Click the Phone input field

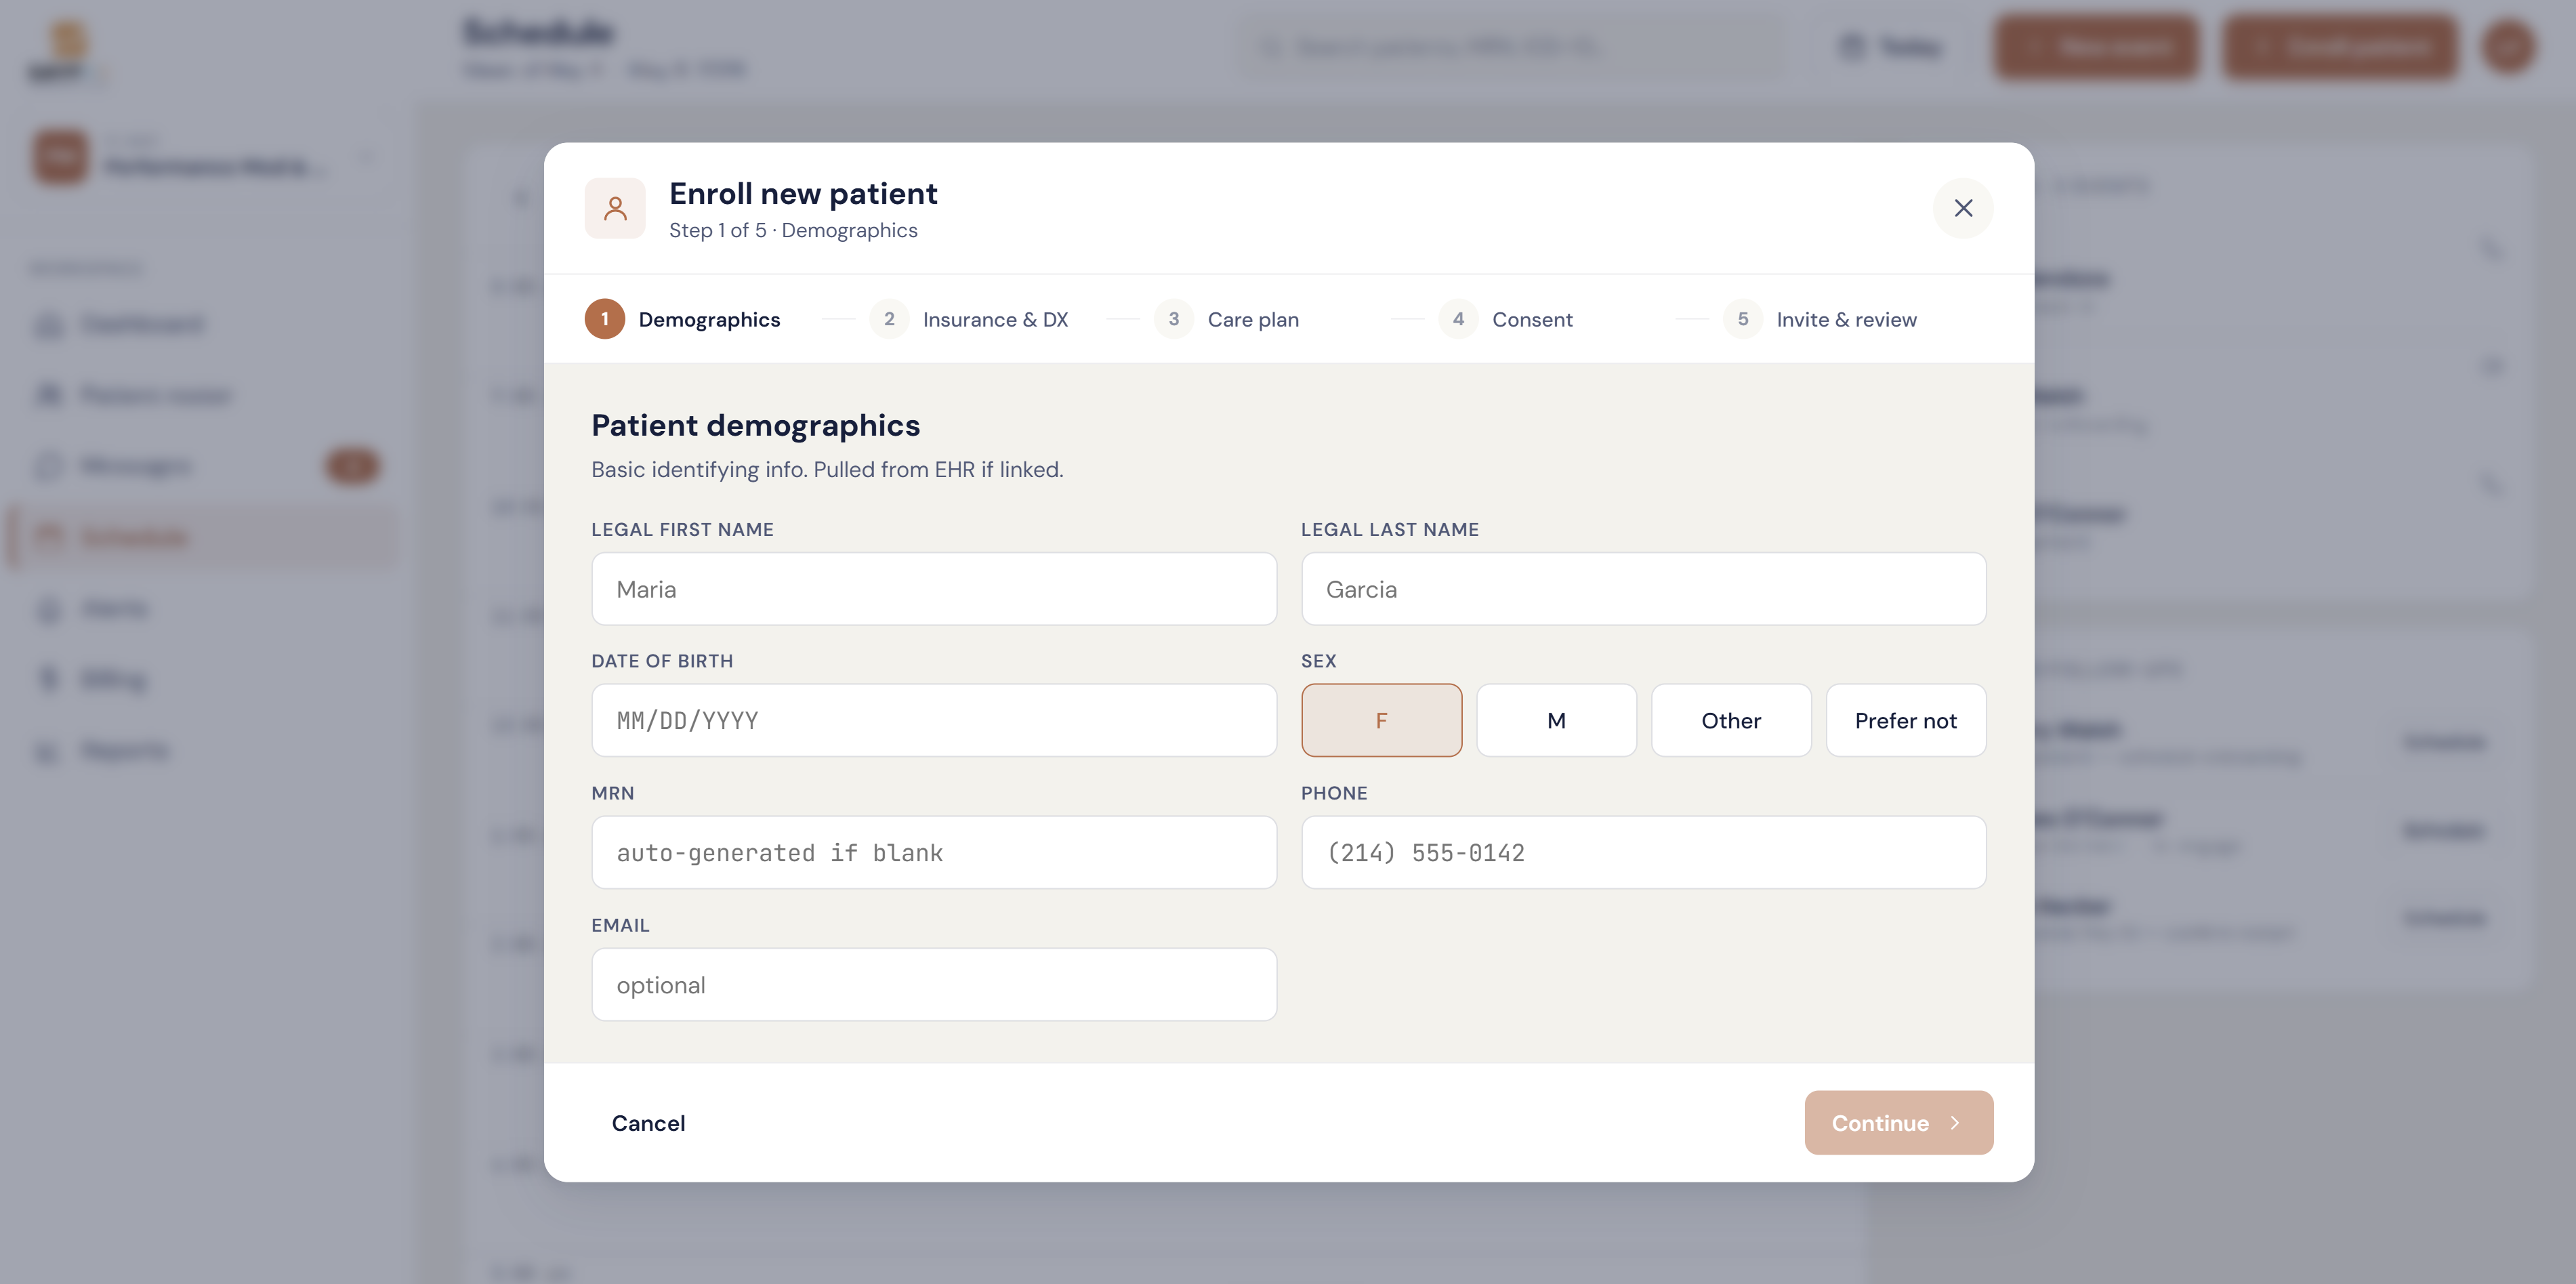click(1643, 852)
